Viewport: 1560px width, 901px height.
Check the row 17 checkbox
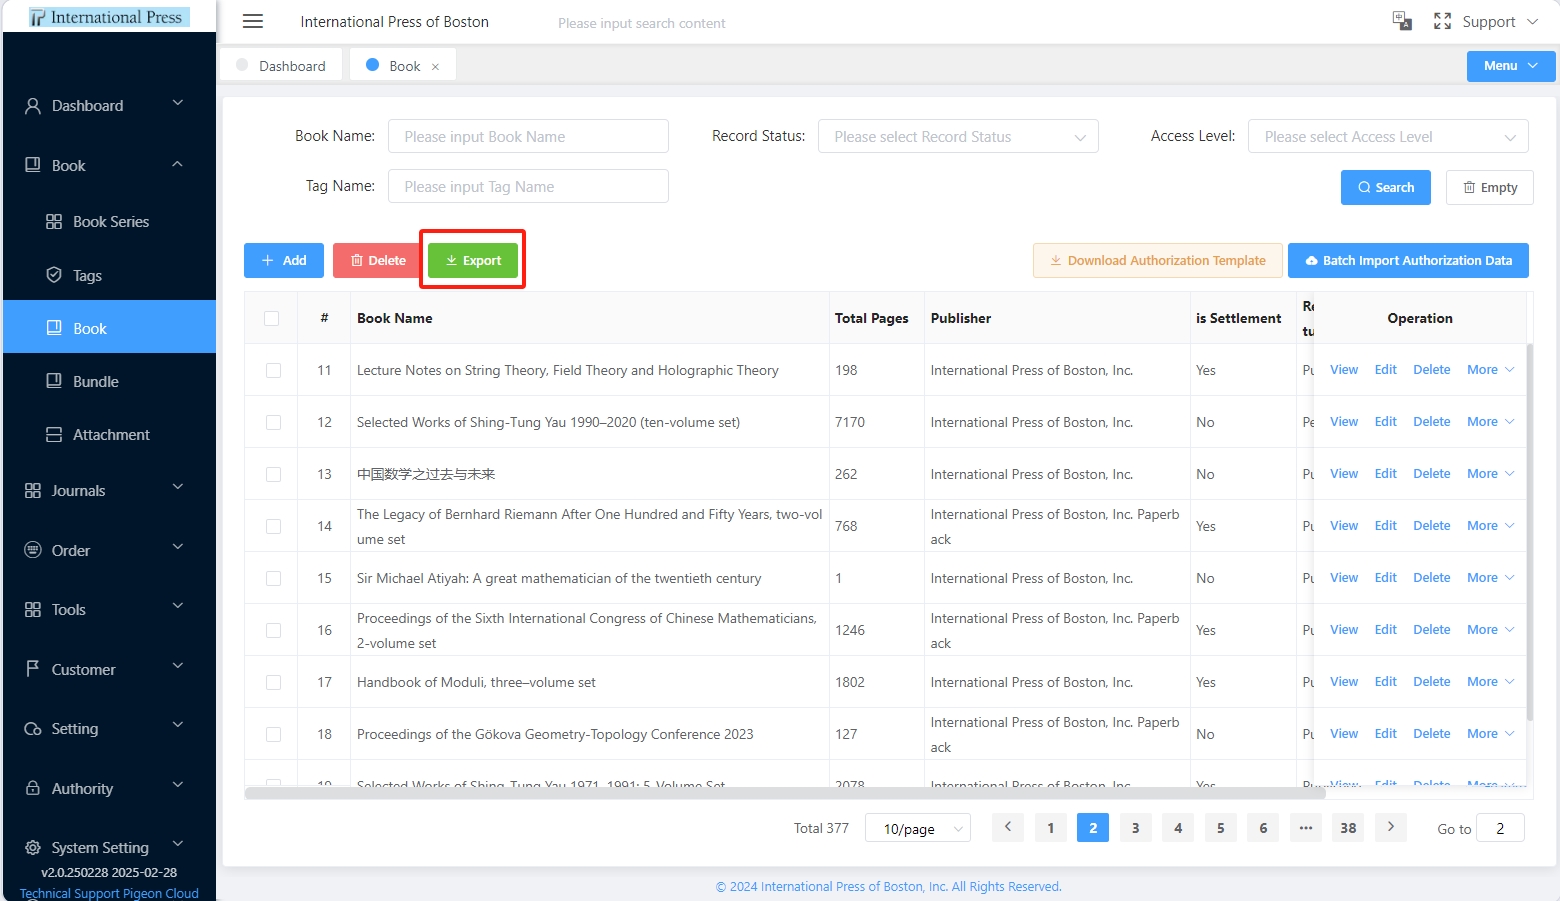click(273, 682)
